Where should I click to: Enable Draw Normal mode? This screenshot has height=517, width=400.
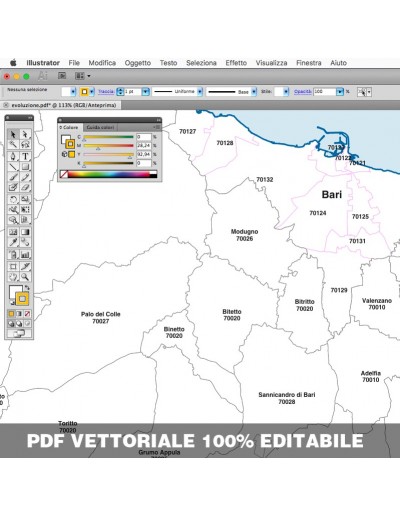[x=11, y=323]
